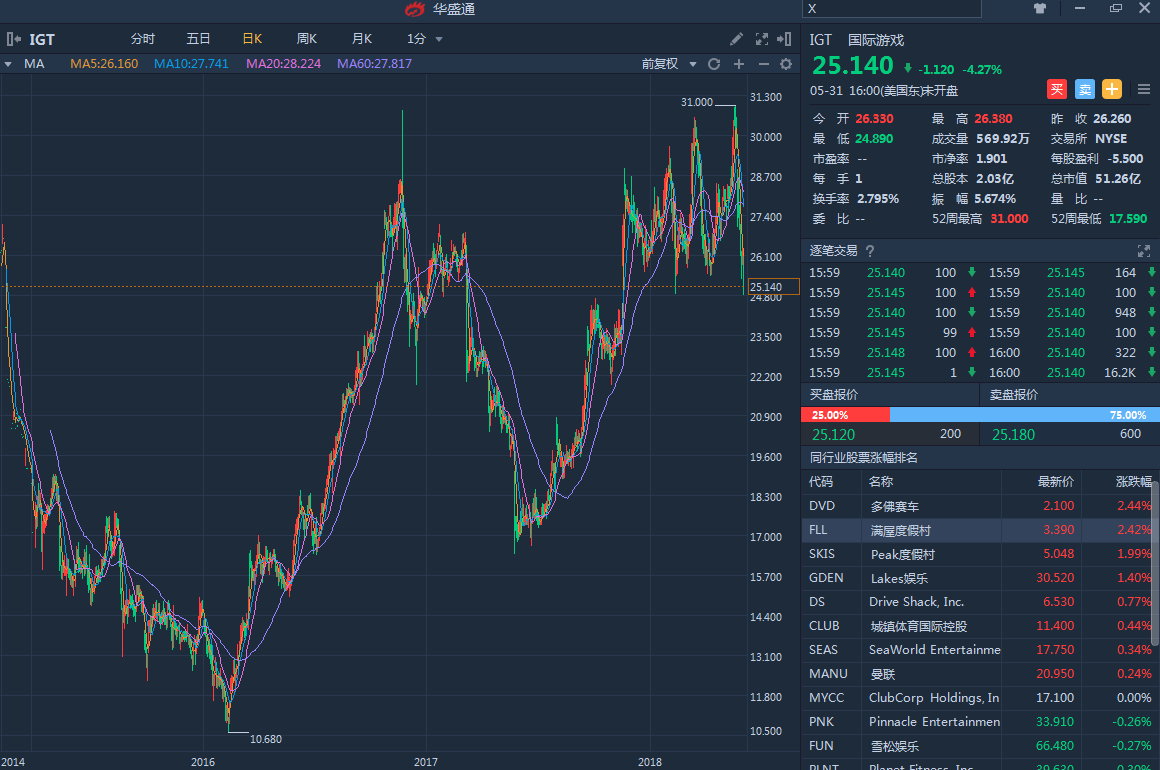The image size is (1160, 770).
Task: Switch to the 周K weekly chart tab
Action: [x=307, y=39]
